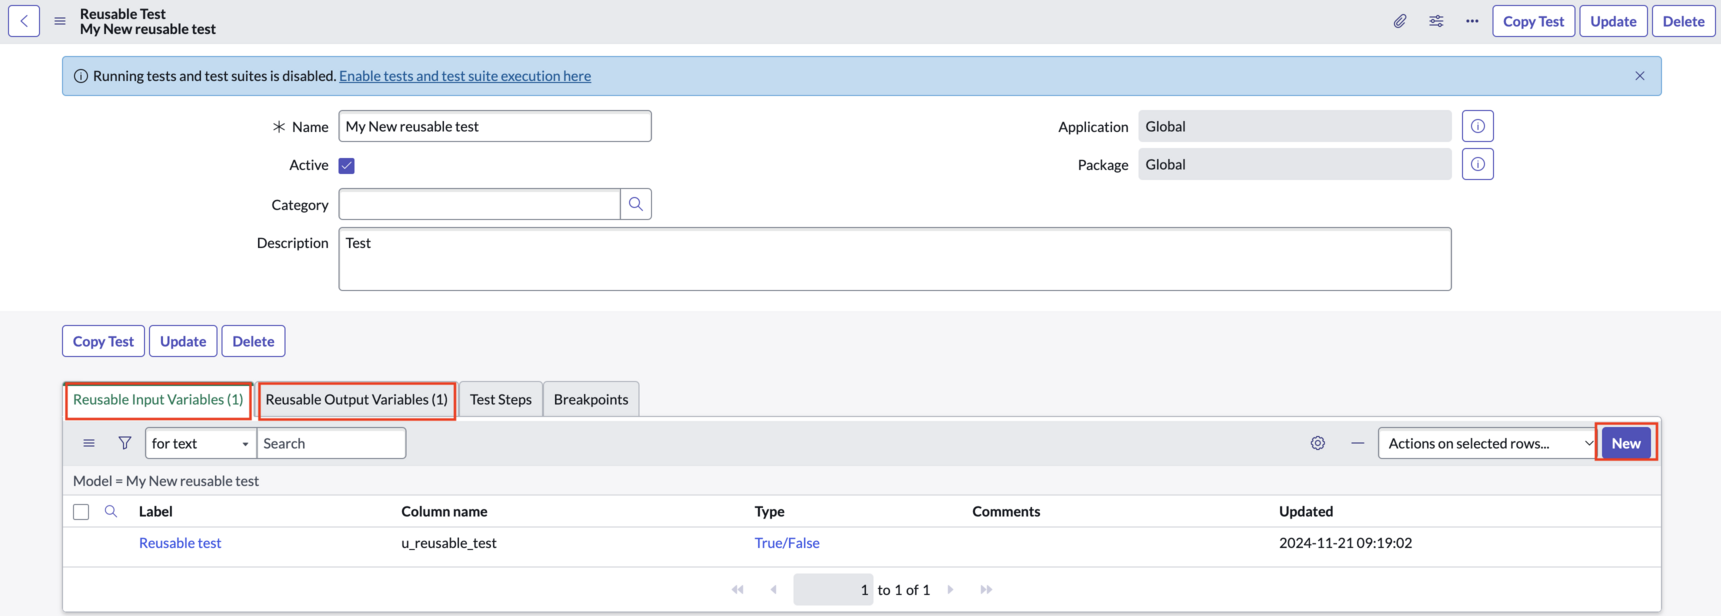Viewport: 1721px width, 616px height.
Task: Click Copy Test button below the form
Action: [103, 341]
